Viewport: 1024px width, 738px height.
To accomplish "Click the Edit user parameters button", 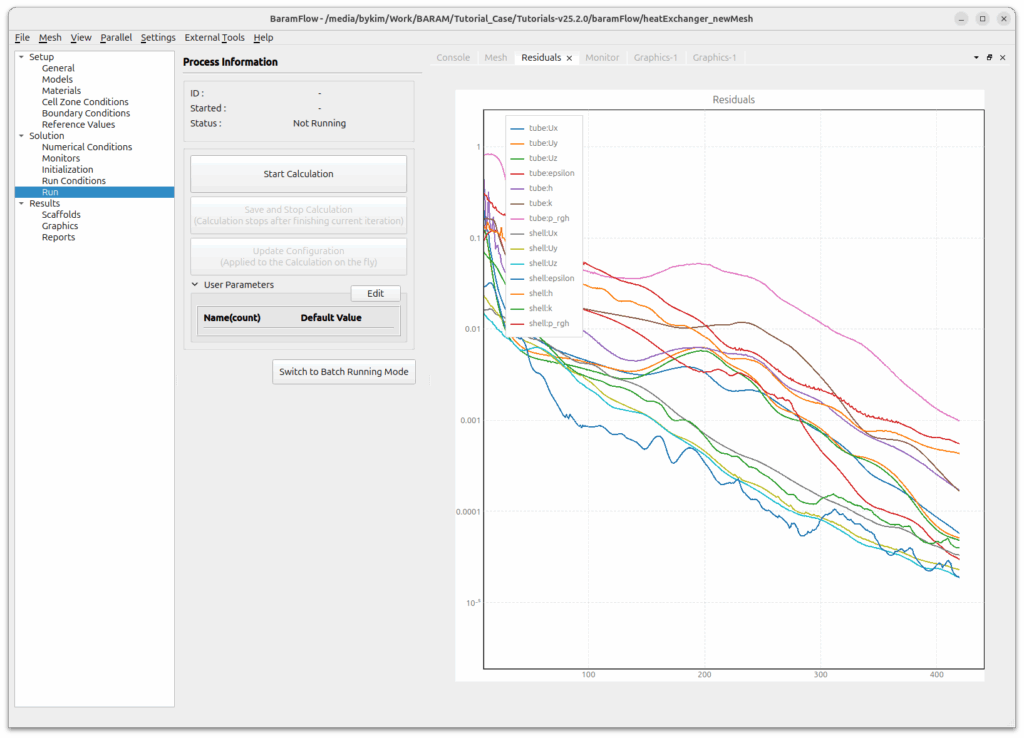I will pos(376,293).
